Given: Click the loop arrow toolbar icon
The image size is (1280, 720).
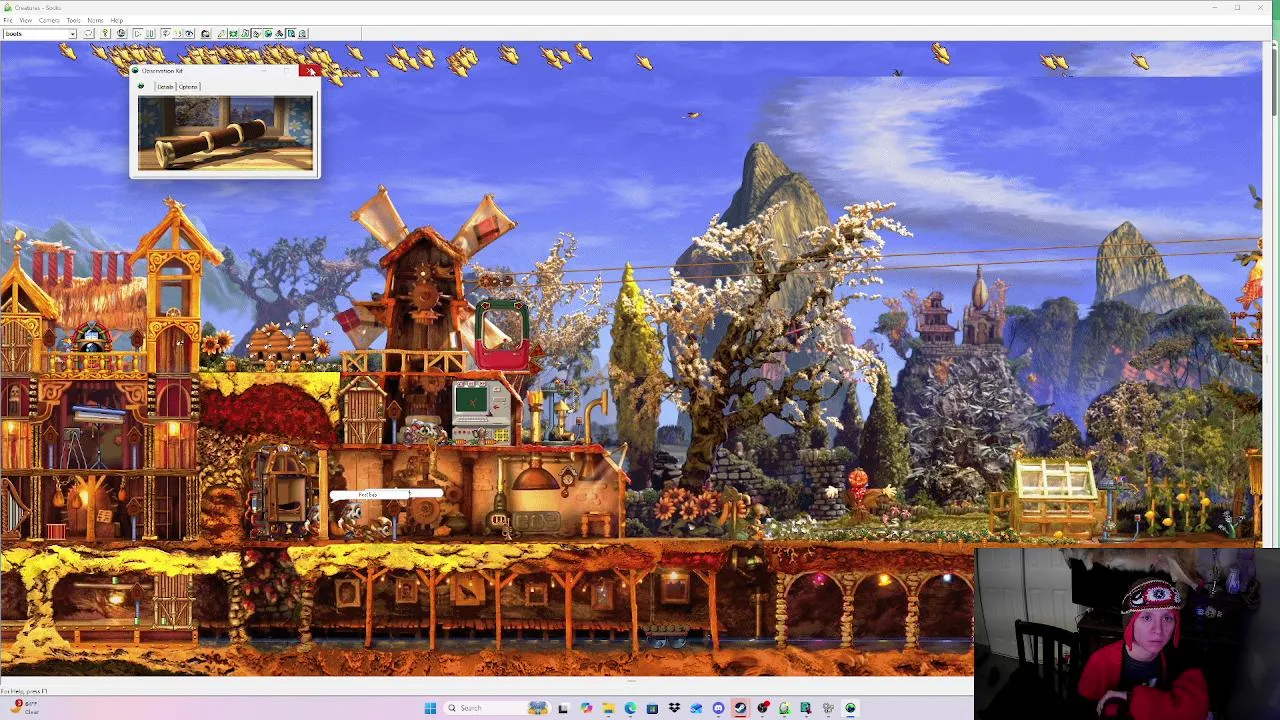Looking at the screenshot, I should pyautogui.click(x=89, y=33).
